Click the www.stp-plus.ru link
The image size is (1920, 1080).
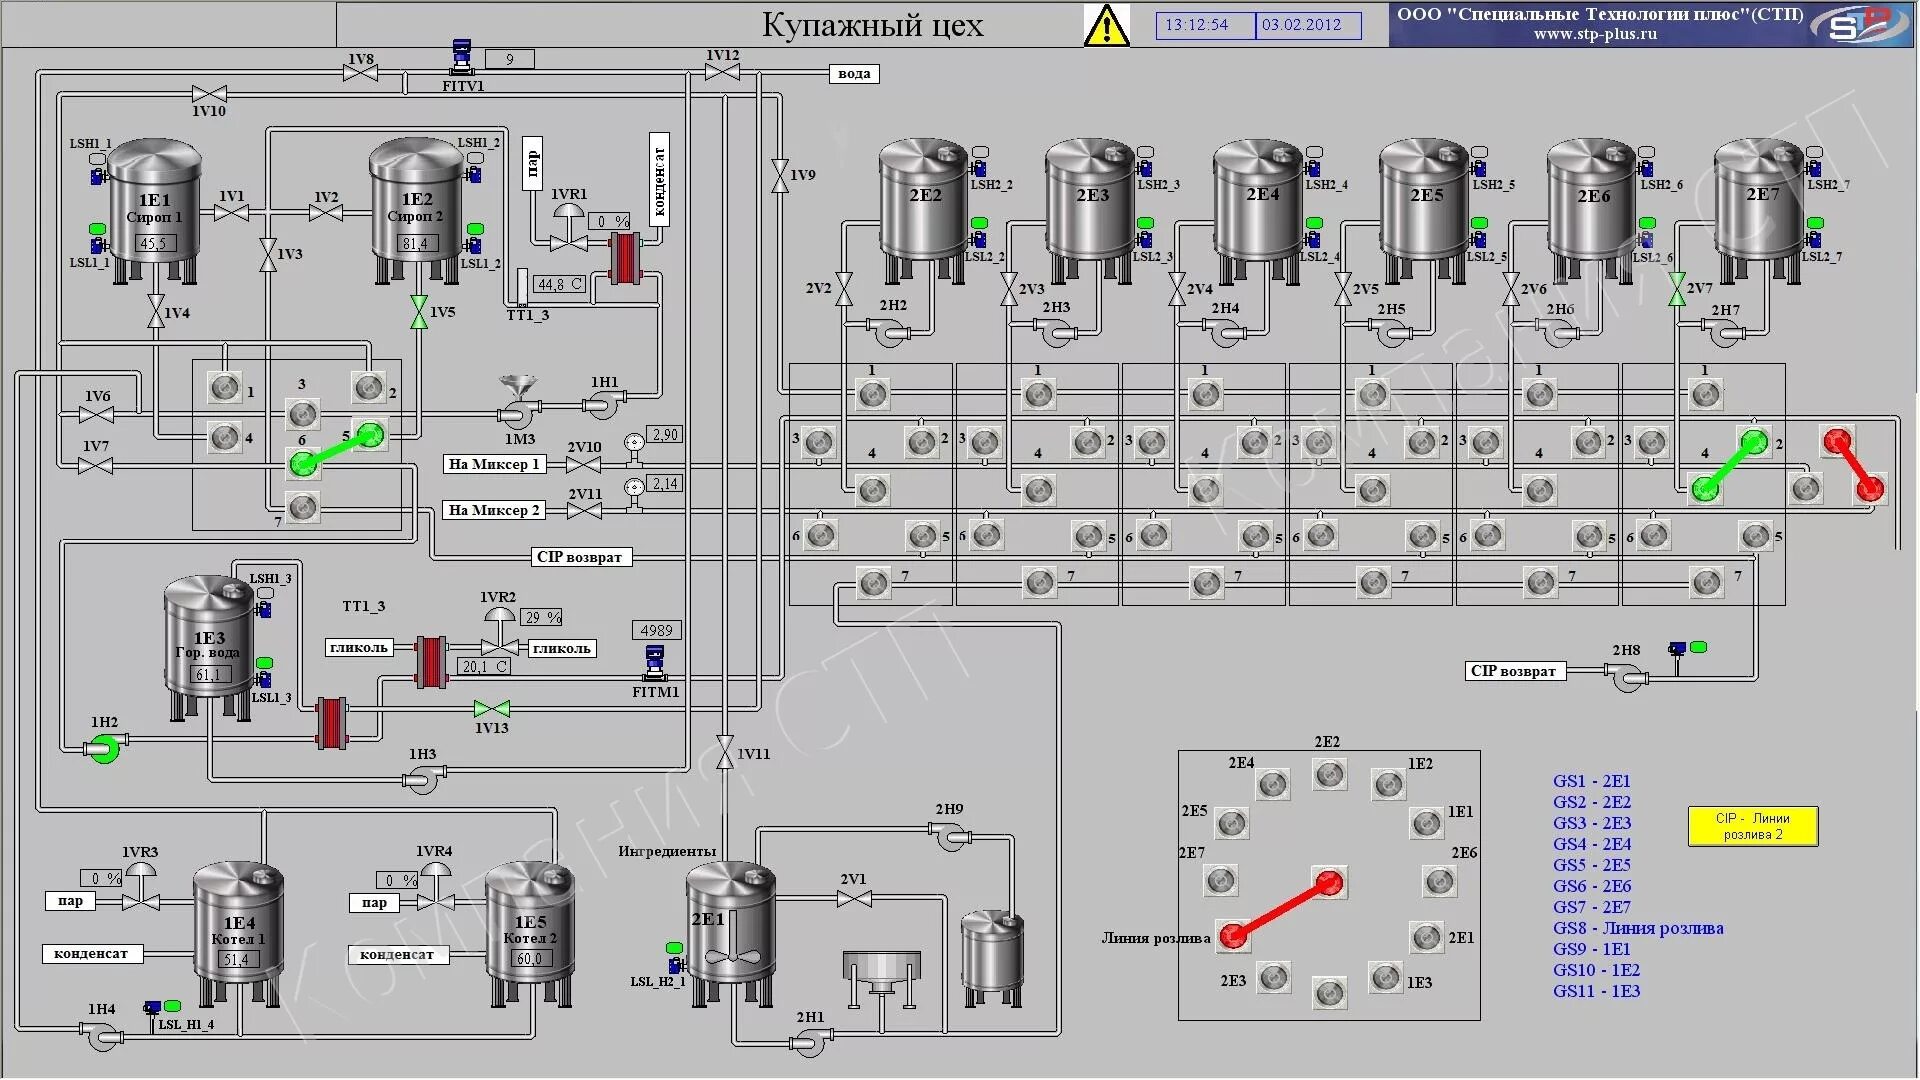pyautogui.click(x=1595, y=34)
